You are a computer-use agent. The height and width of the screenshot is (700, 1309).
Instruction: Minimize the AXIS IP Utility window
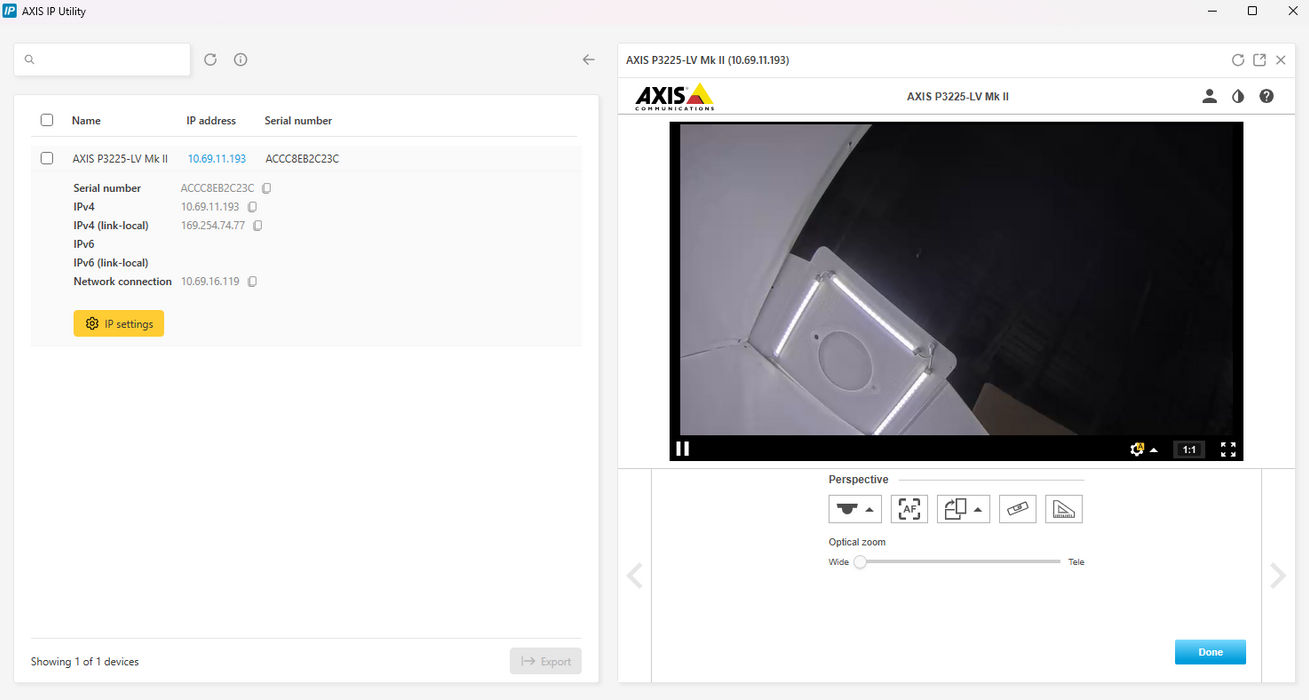[x=1210, y=11]
